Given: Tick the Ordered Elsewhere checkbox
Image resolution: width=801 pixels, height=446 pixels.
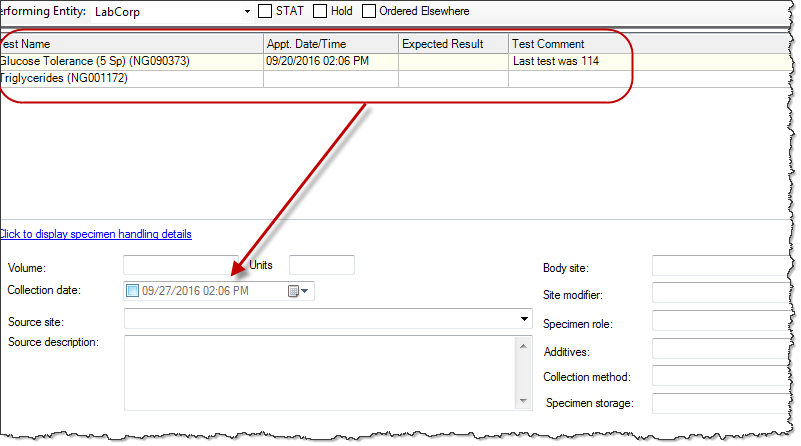Looking at the screenshot, I should coord(368,11).
